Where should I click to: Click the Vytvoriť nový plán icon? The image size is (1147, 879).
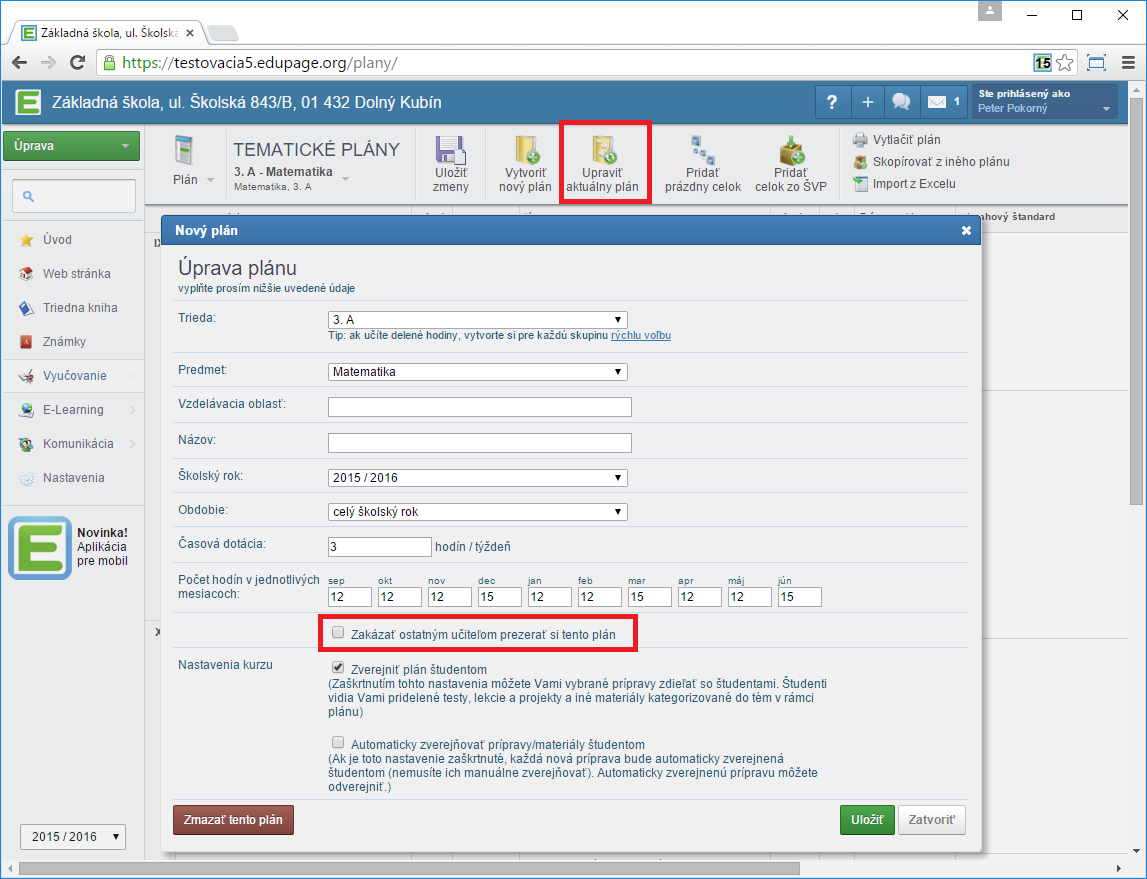pos(526,151)
